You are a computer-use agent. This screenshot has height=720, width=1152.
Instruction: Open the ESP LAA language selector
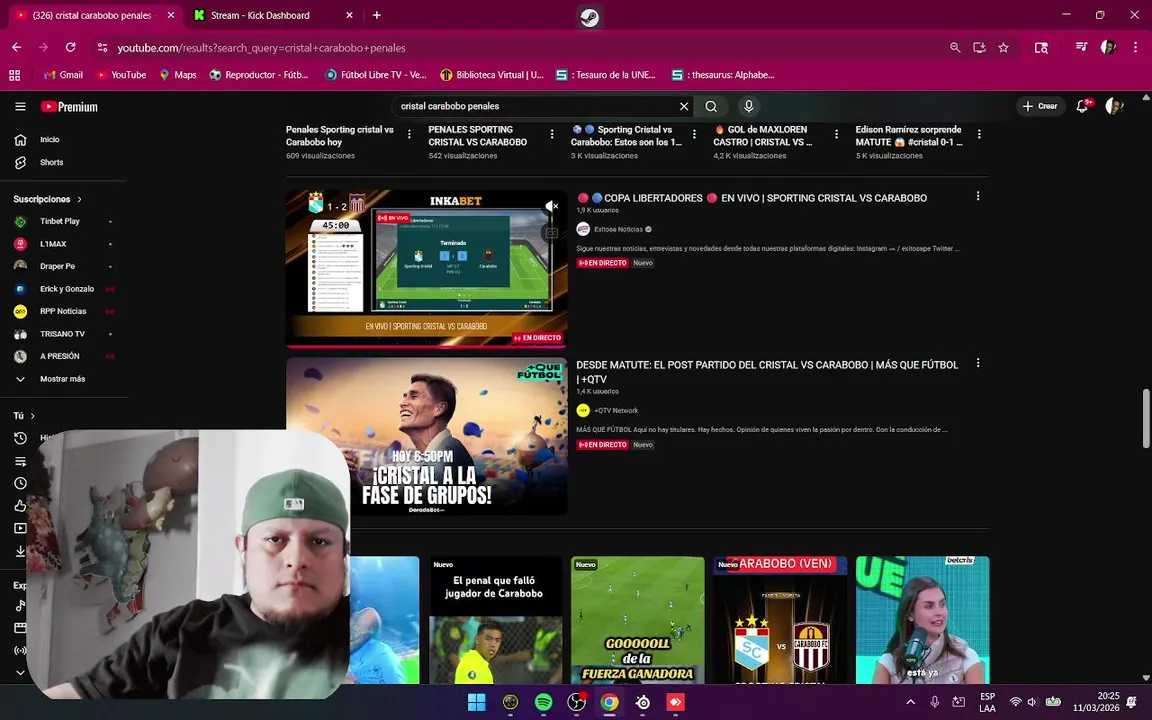[x=987, y=702]
